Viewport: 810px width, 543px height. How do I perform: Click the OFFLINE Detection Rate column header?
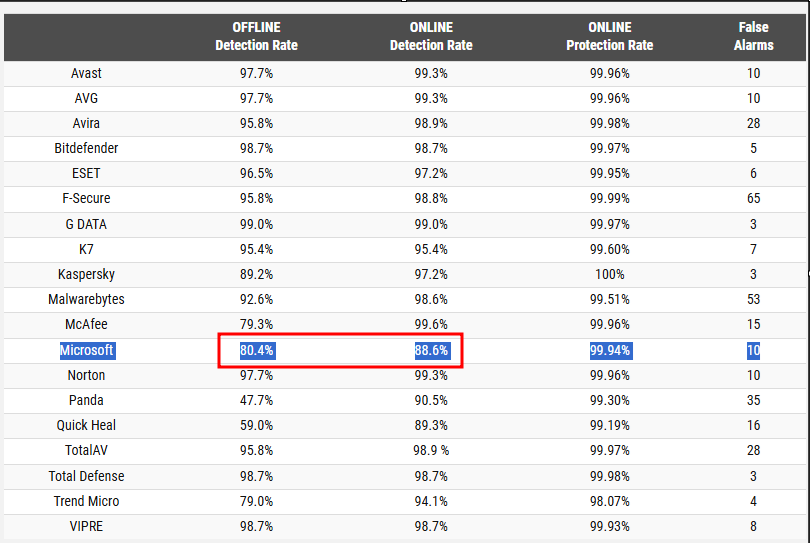click(x=256, y=36)
